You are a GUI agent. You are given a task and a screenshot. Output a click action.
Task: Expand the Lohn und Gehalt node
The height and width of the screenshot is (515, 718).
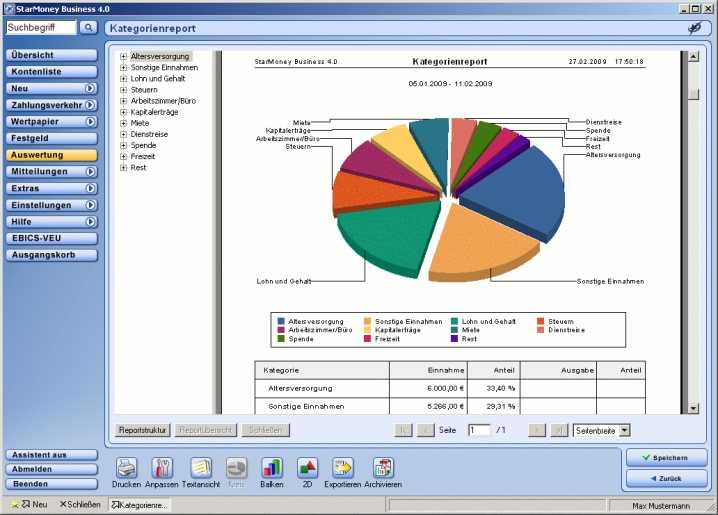pos(123,79)
